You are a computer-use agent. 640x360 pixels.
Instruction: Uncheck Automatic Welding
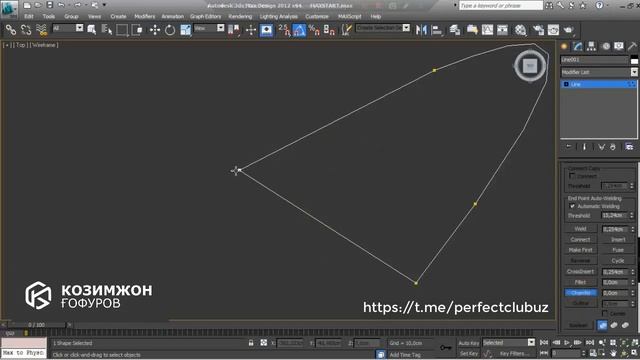572,206
